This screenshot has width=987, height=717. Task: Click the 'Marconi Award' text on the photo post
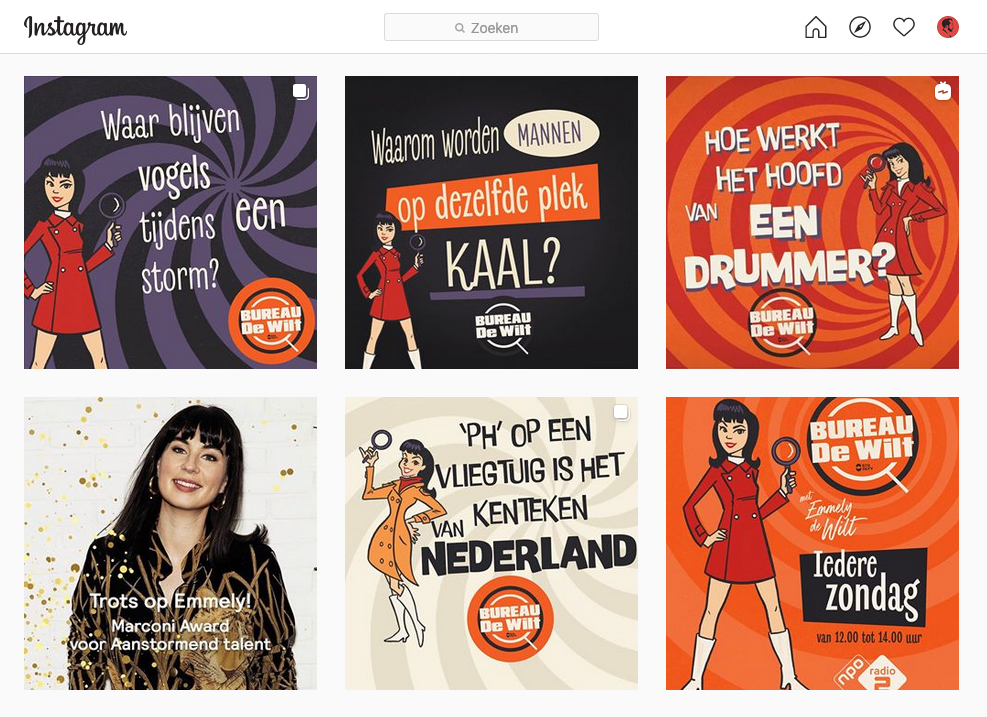(x=170, y=626)
